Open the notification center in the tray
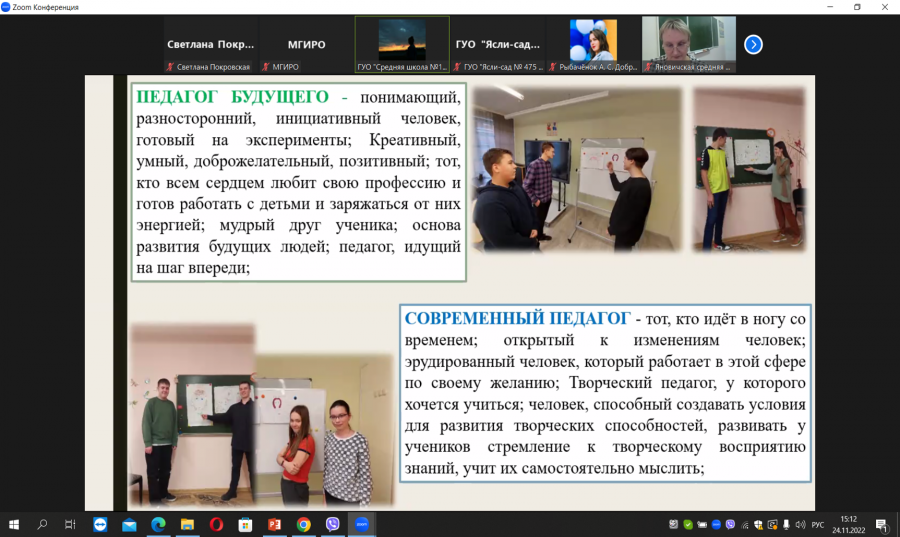The width and height of the screenshot is (900, 537). click(x=882, y=524)
